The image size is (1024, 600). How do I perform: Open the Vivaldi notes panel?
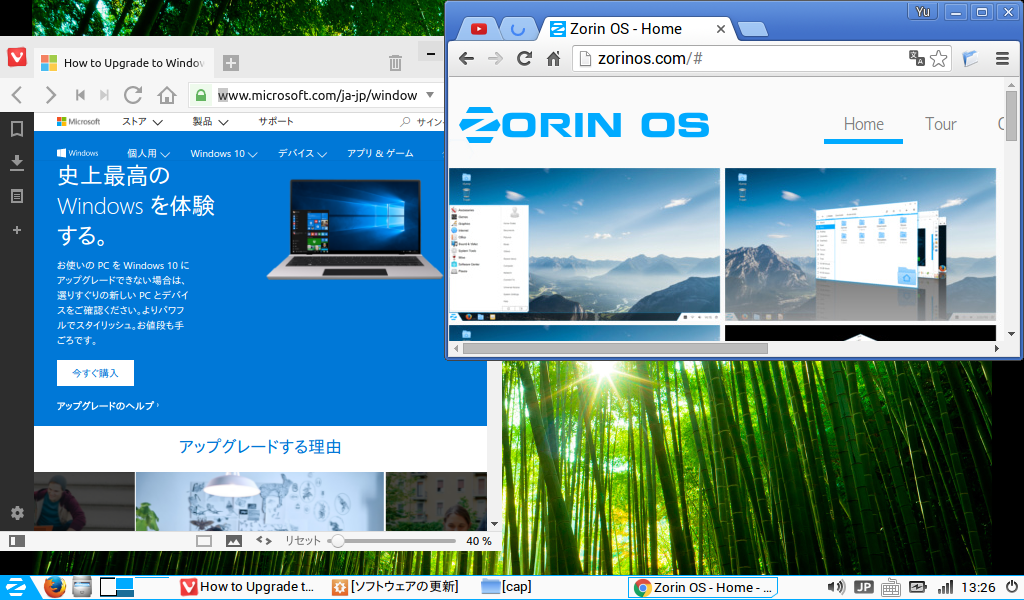coord(17,197)
